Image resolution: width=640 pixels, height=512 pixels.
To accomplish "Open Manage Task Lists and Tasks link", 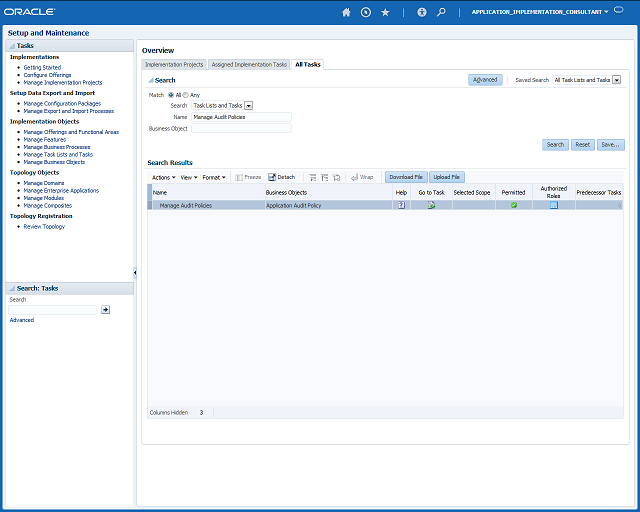I will point(58,155).
